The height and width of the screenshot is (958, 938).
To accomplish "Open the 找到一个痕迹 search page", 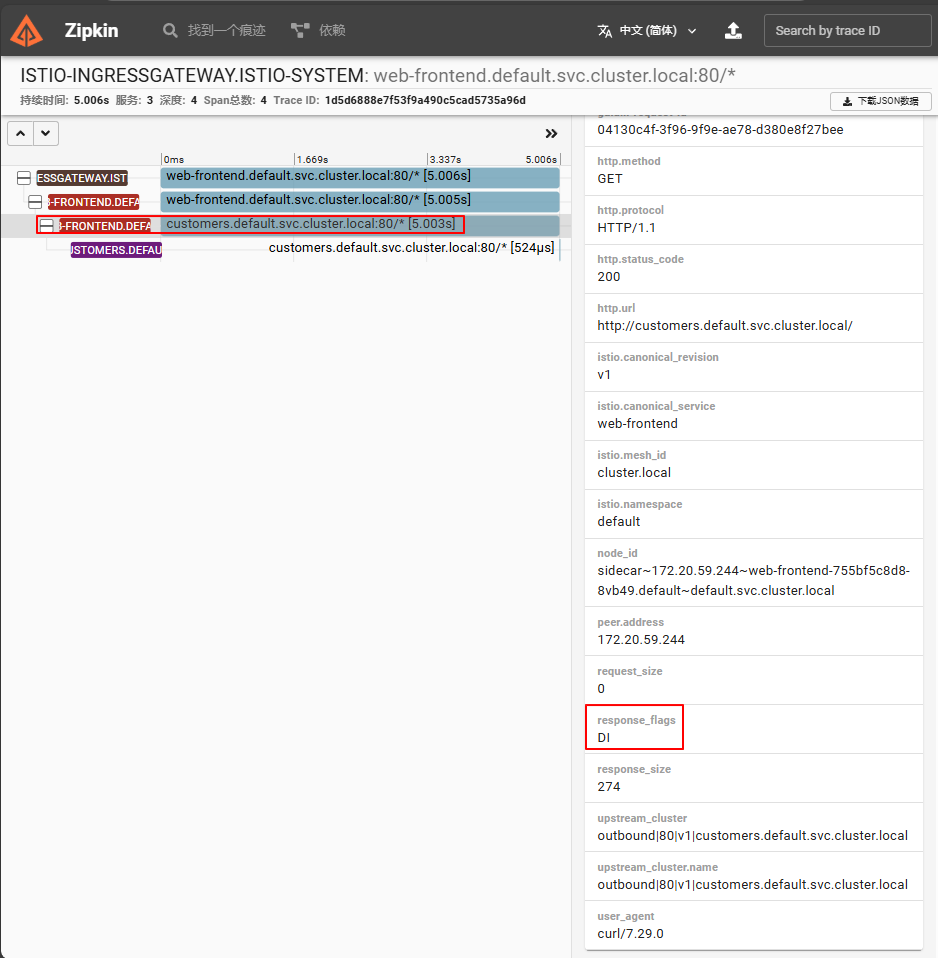I will click(226, 31).
